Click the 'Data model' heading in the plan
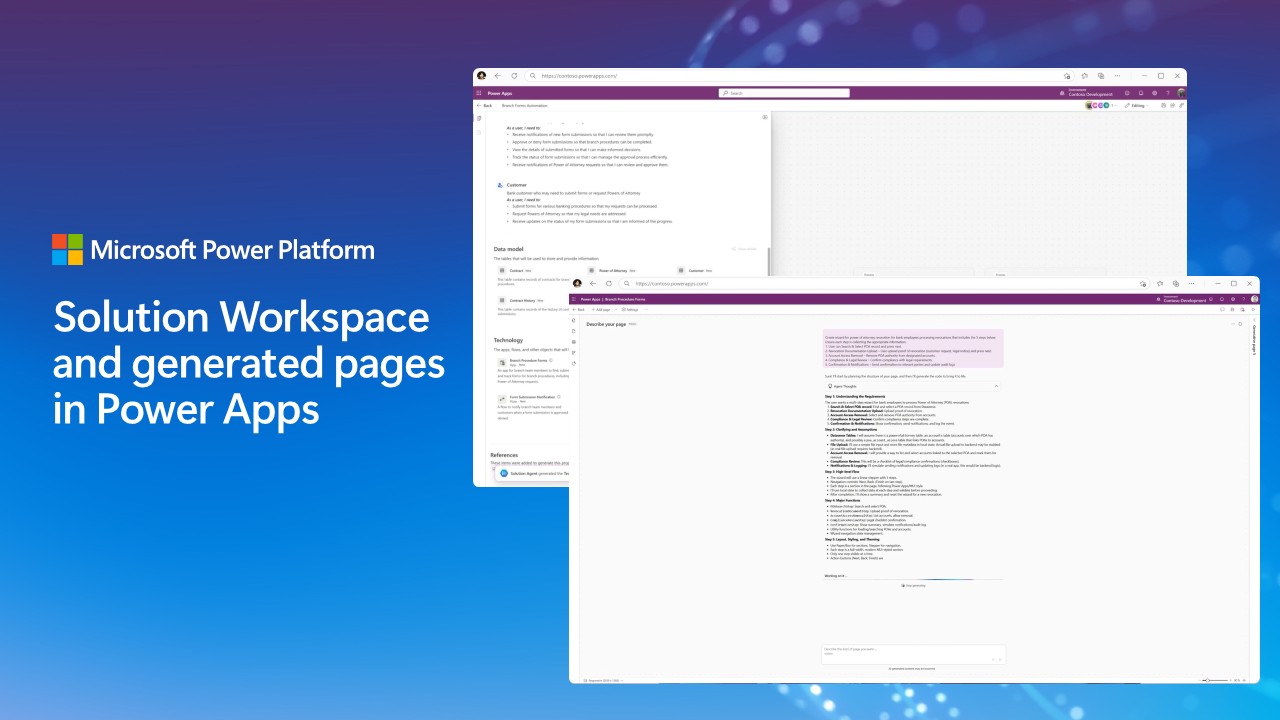 point(510,249)
